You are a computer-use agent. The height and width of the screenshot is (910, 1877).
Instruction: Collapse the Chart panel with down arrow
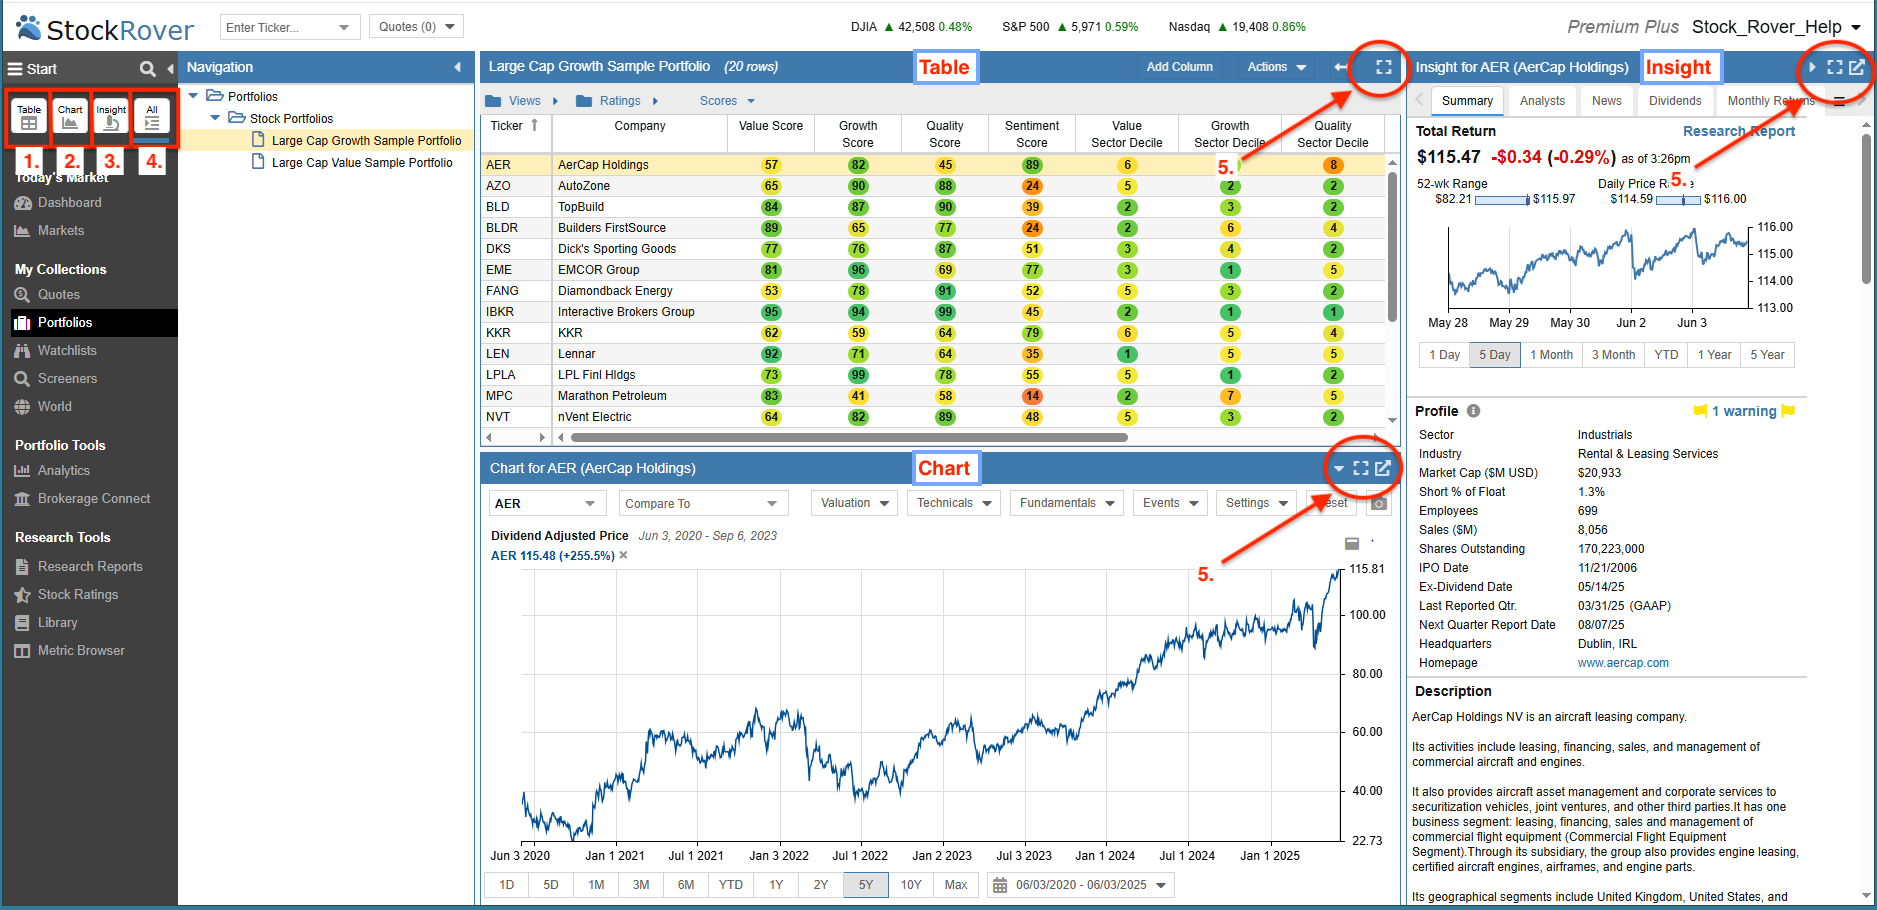point(1339,468)
